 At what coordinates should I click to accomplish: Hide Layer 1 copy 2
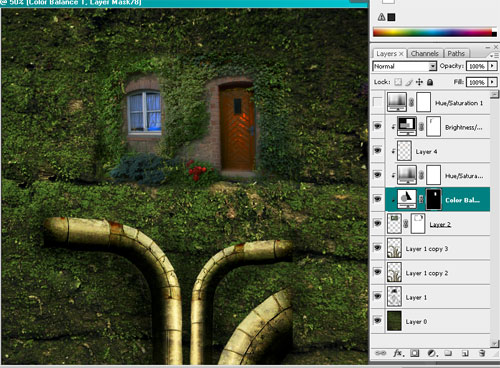(377, 272)
